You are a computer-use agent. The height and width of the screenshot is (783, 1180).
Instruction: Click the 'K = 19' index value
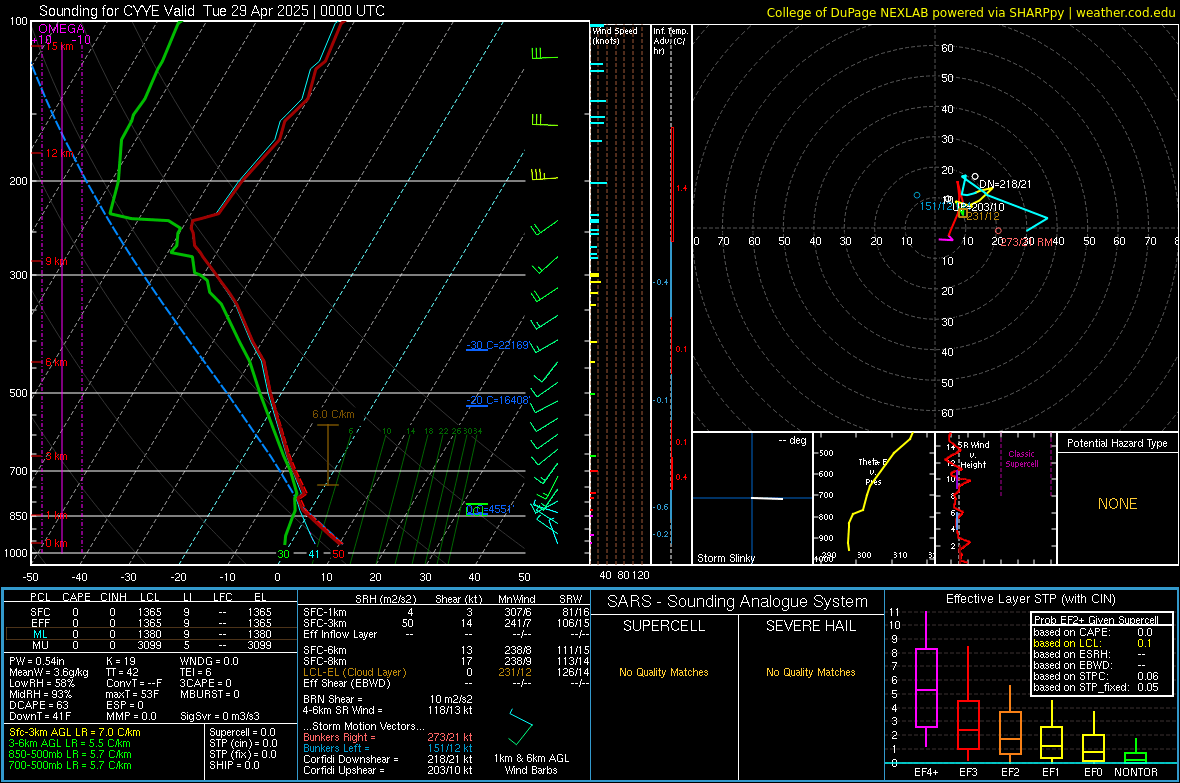tap(120, 661)
